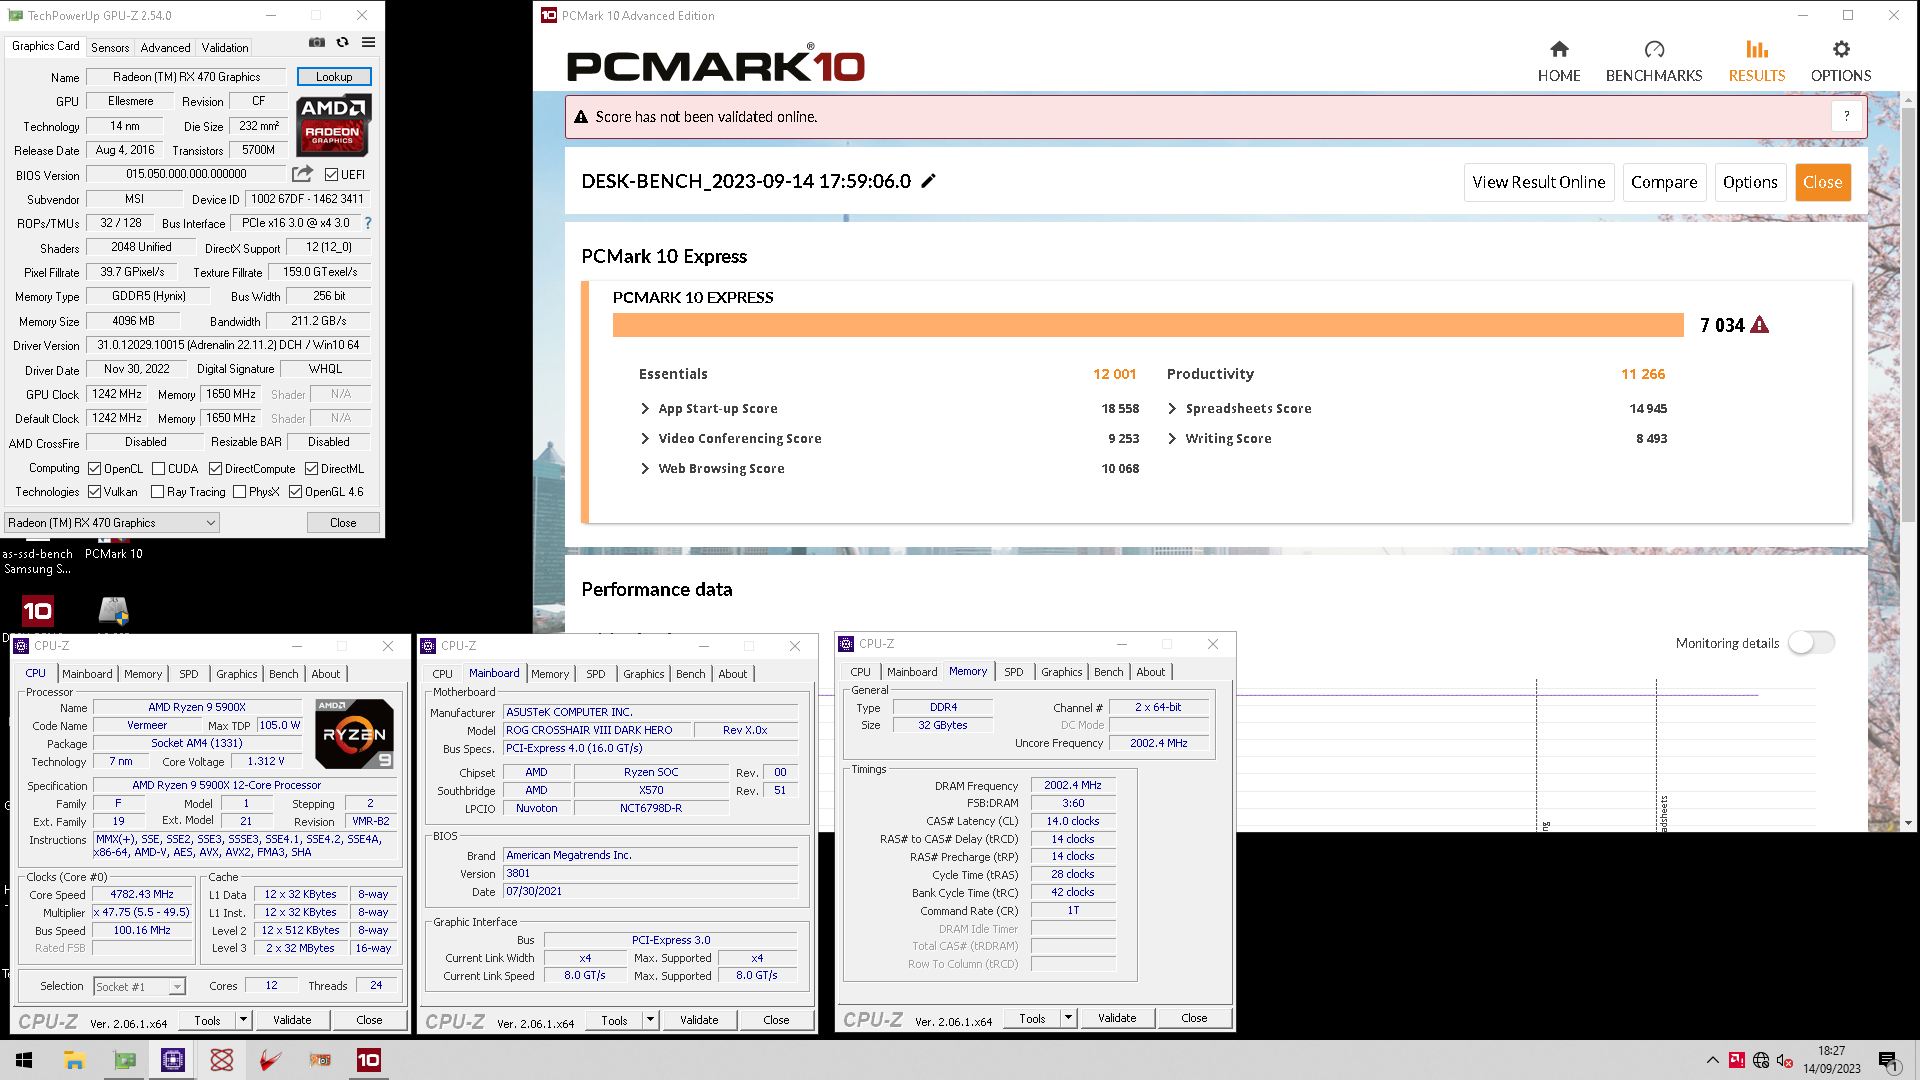Click Validate in CPU-Z Mainboard window
Screen dimensions: 1920x1080
point(699,1020)
